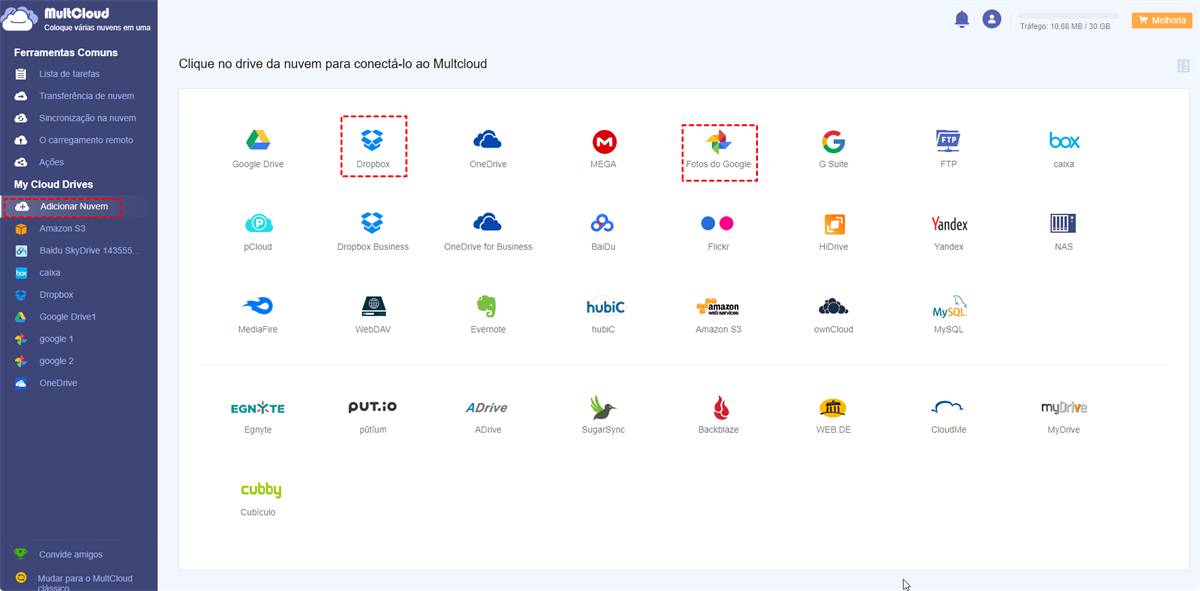The height and width of the screenshot is (591, 1200).
Task: Click the Backblaze flame icon
Action: click(x=718, y=407)
